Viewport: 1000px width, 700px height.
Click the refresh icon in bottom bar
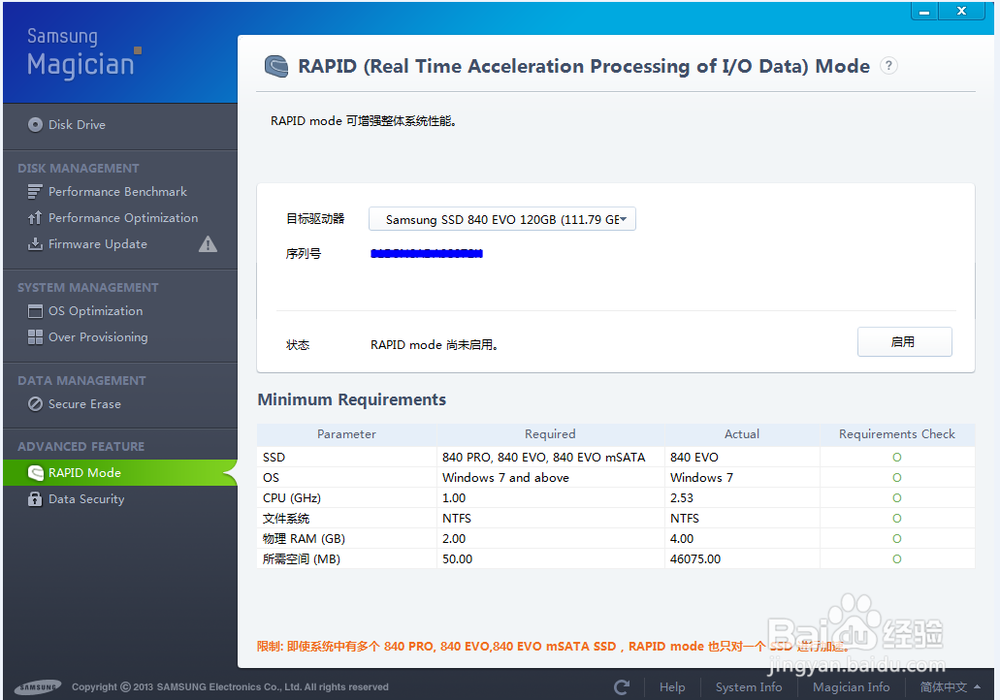tap(622, 687)
